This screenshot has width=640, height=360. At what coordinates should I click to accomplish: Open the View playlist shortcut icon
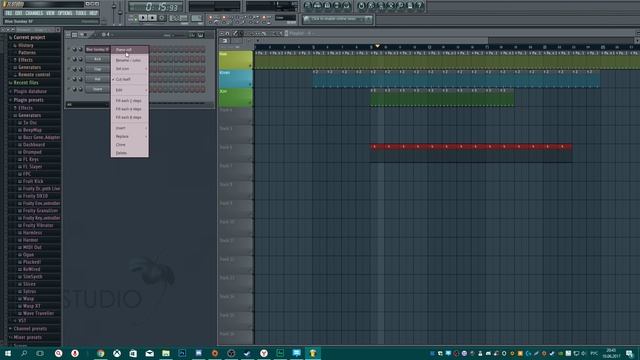pos(308,5)
